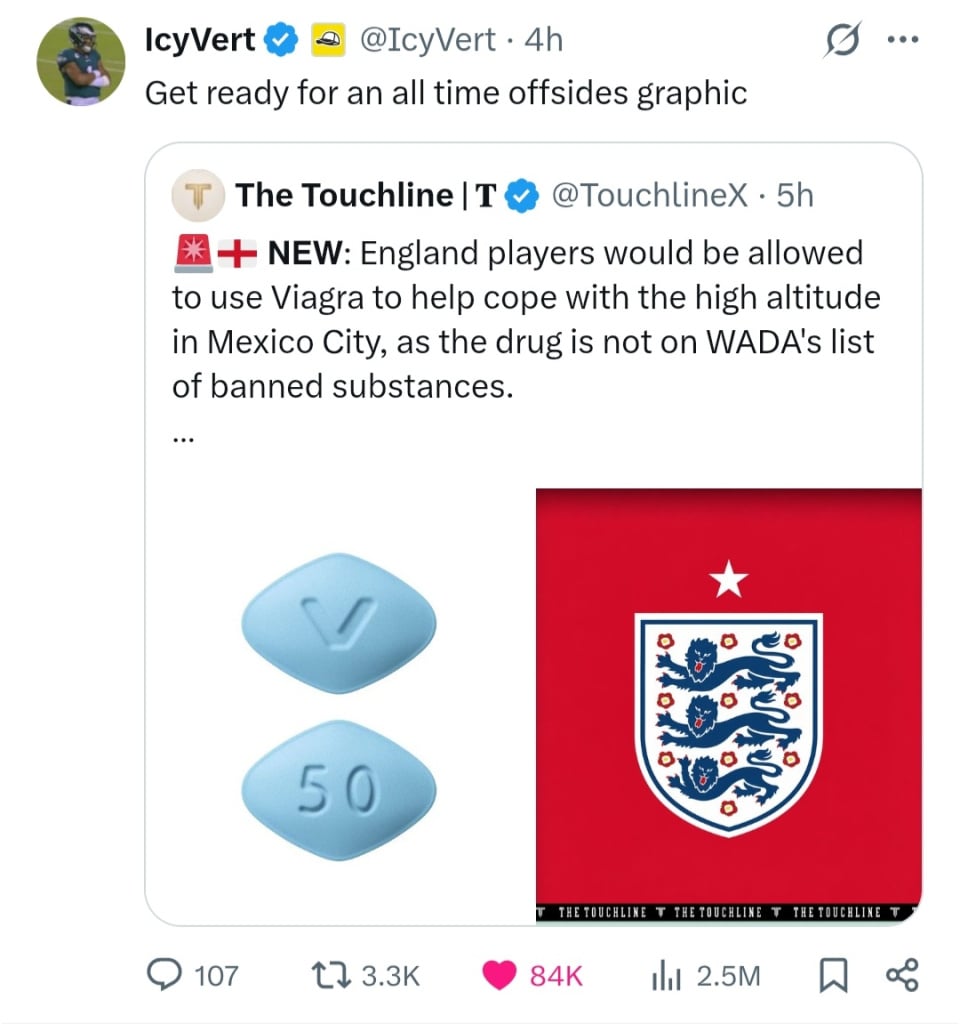Open the England crest image
Screen dimensions: 960x1024
[729, 705]
